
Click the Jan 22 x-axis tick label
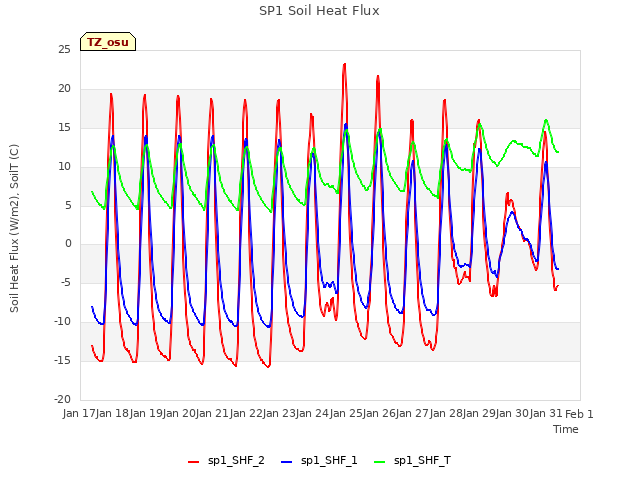tap(246, 414)
